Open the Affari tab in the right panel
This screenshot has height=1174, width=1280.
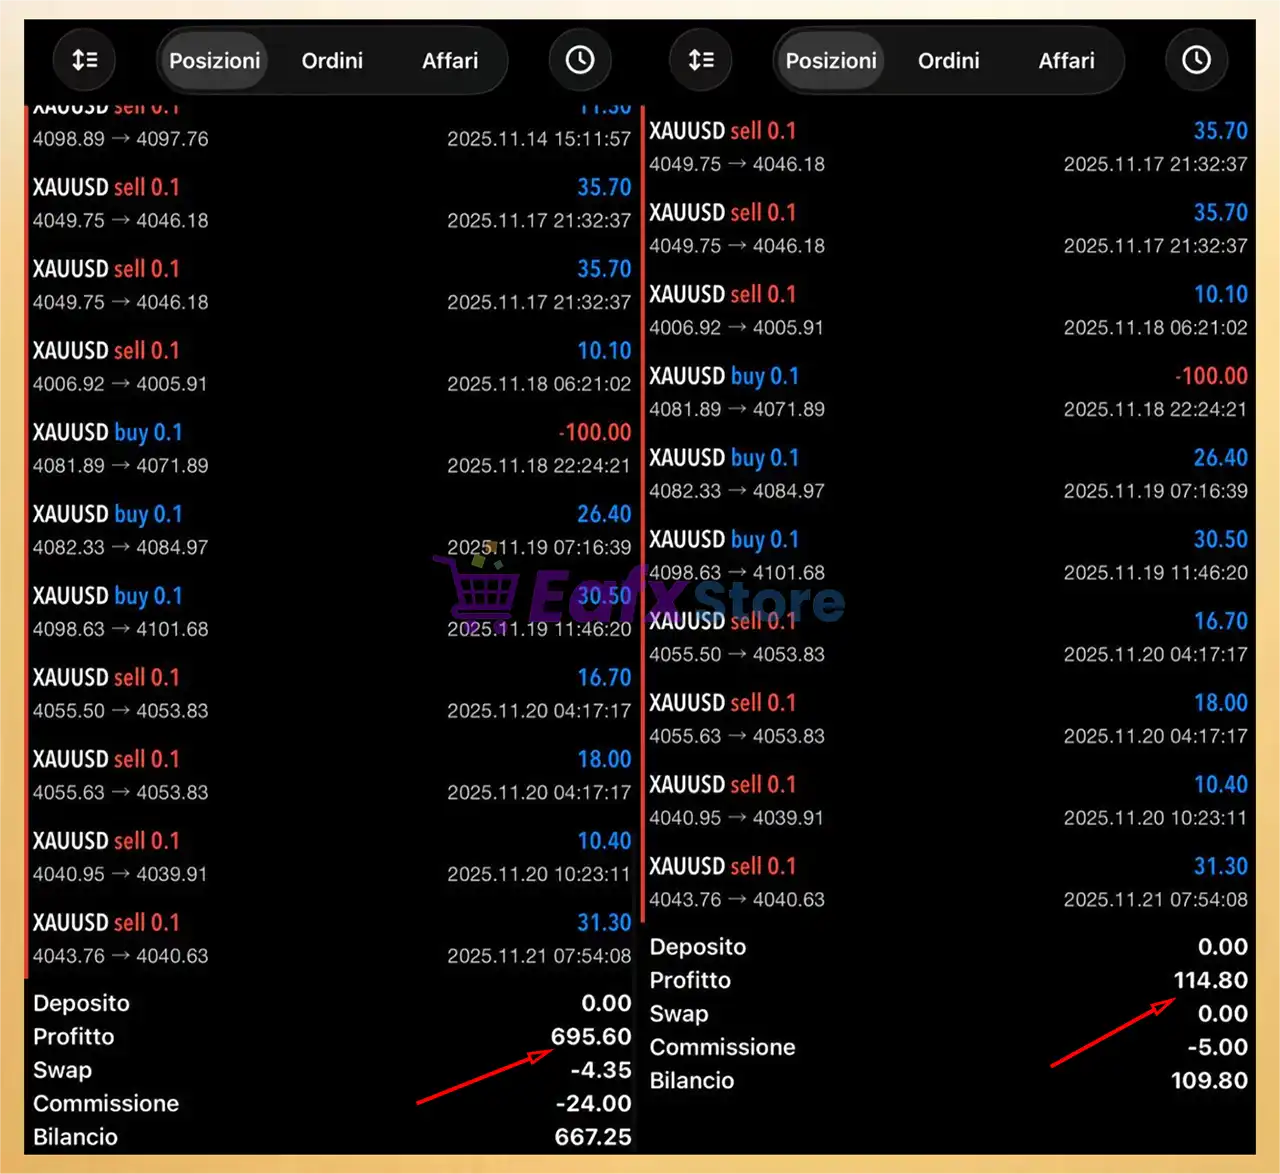[x=1066, y=61]
